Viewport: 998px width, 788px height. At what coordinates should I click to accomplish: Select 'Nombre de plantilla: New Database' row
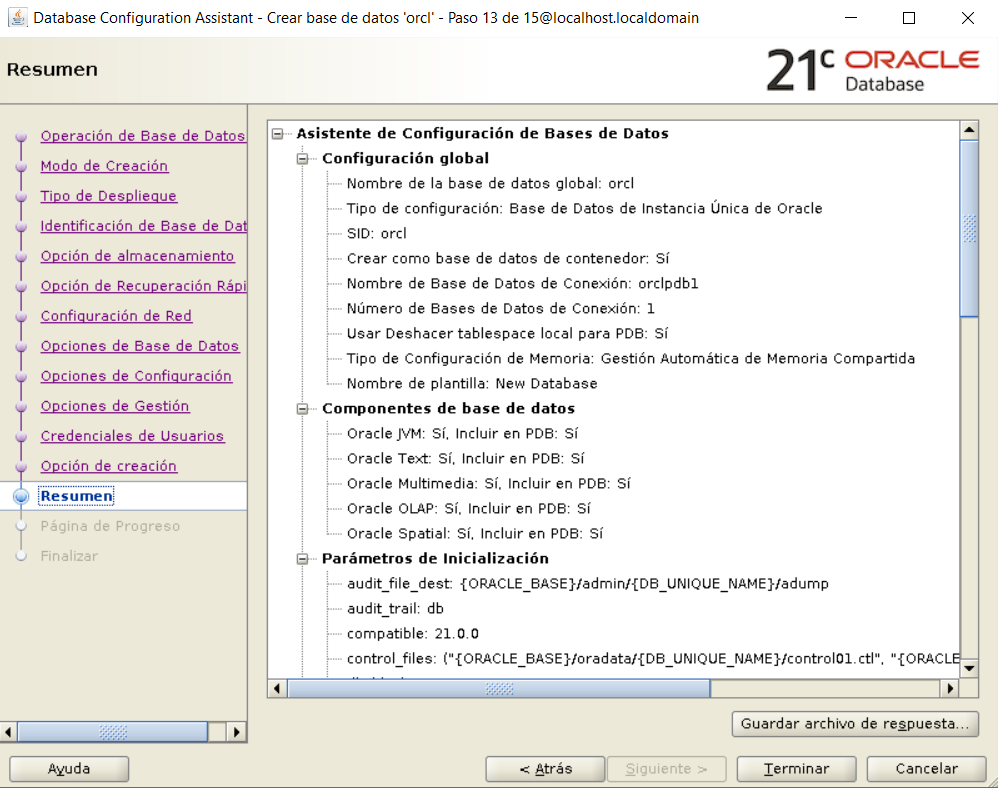pyautogui.click(x=472, y=384)
